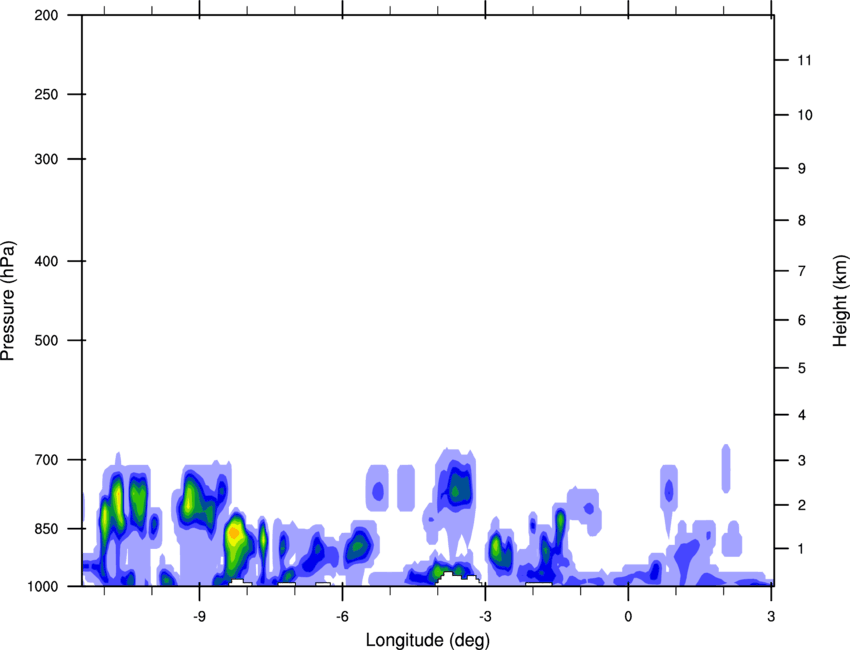The width and height of the screenshot is (850, 650).
Task: Click the 2 km height label
Action: [802, 505]
